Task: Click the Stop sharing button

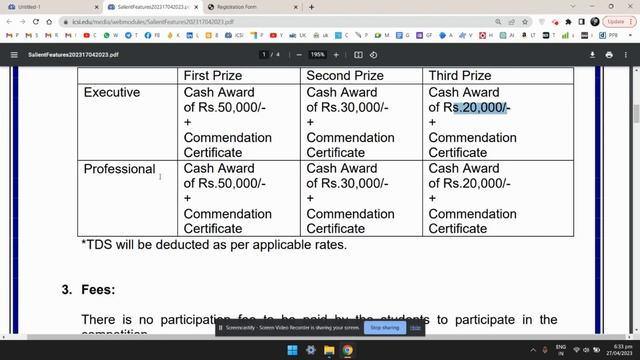Action: 384,328
